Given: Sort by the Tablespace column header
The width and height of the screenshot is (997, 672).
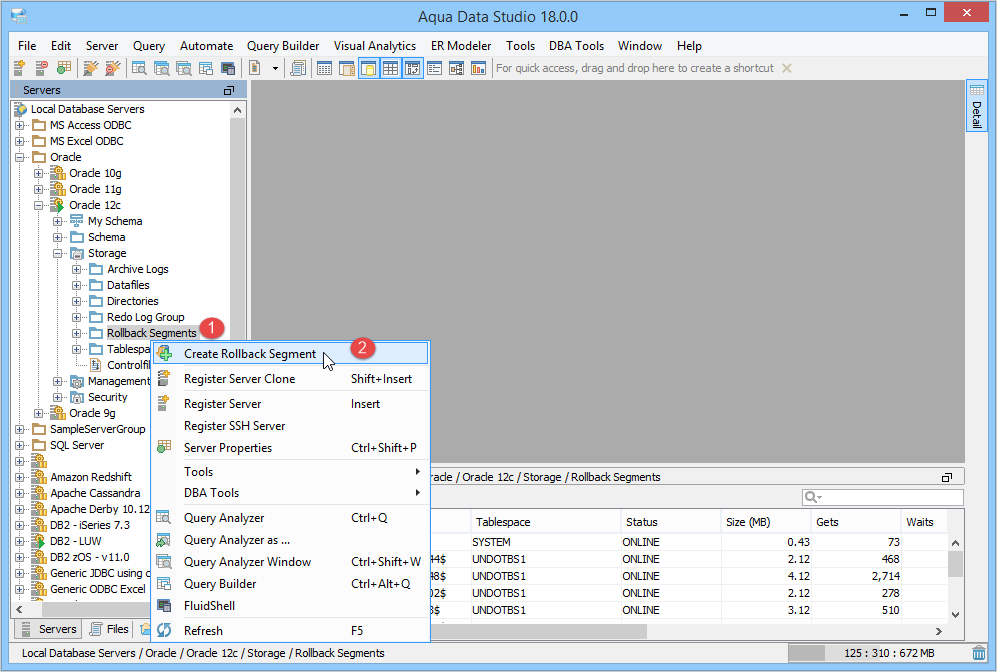Looking at the screenshot, I should (546, 522).
